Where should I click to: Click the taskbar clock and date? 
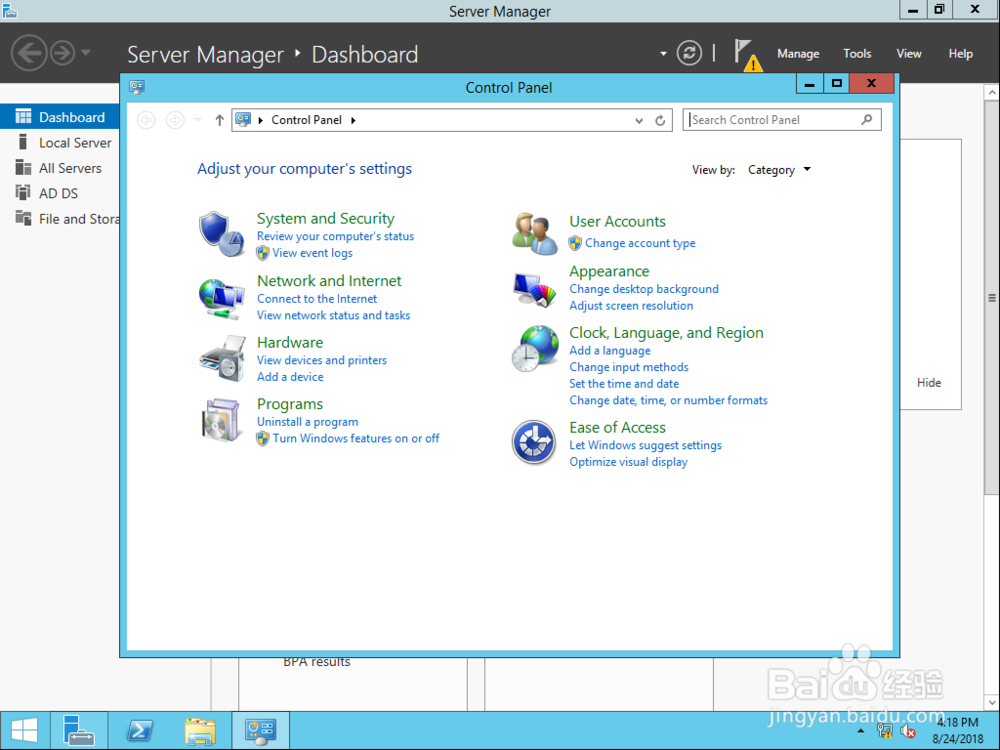click(x=957, y=730)
